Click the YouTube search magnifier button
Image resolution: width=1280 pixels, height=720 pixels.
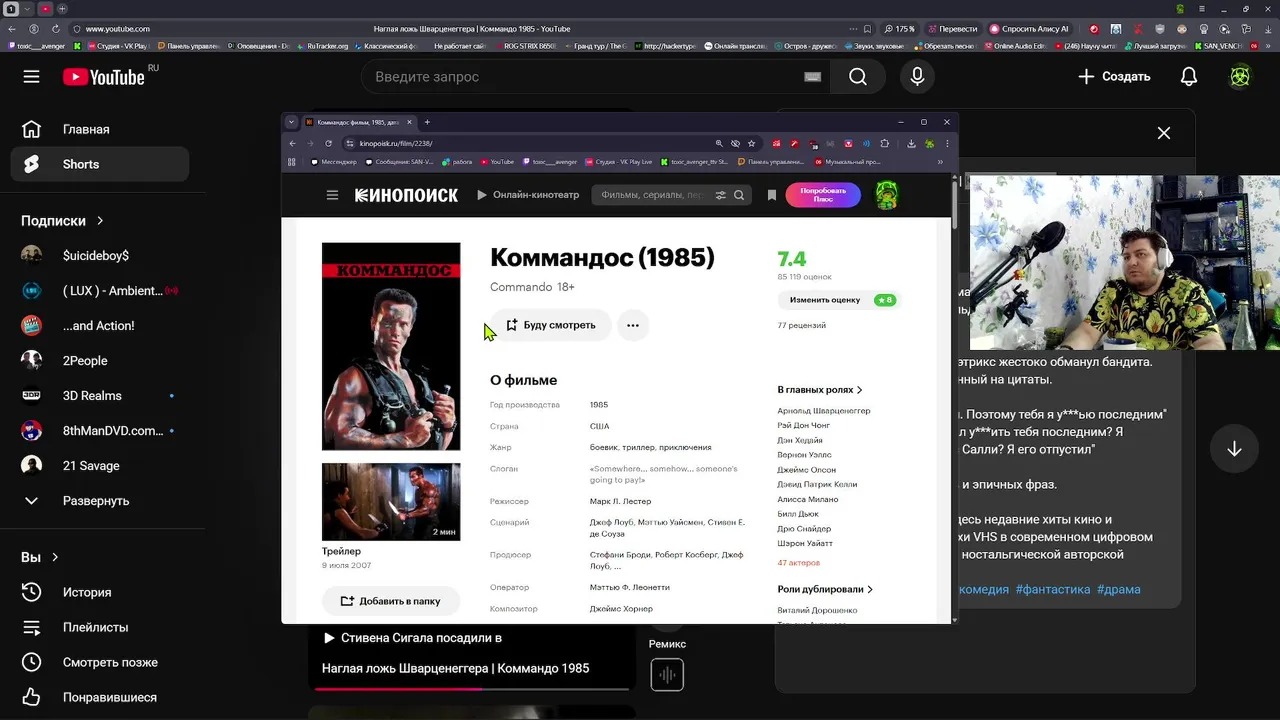tap(858, 77)
